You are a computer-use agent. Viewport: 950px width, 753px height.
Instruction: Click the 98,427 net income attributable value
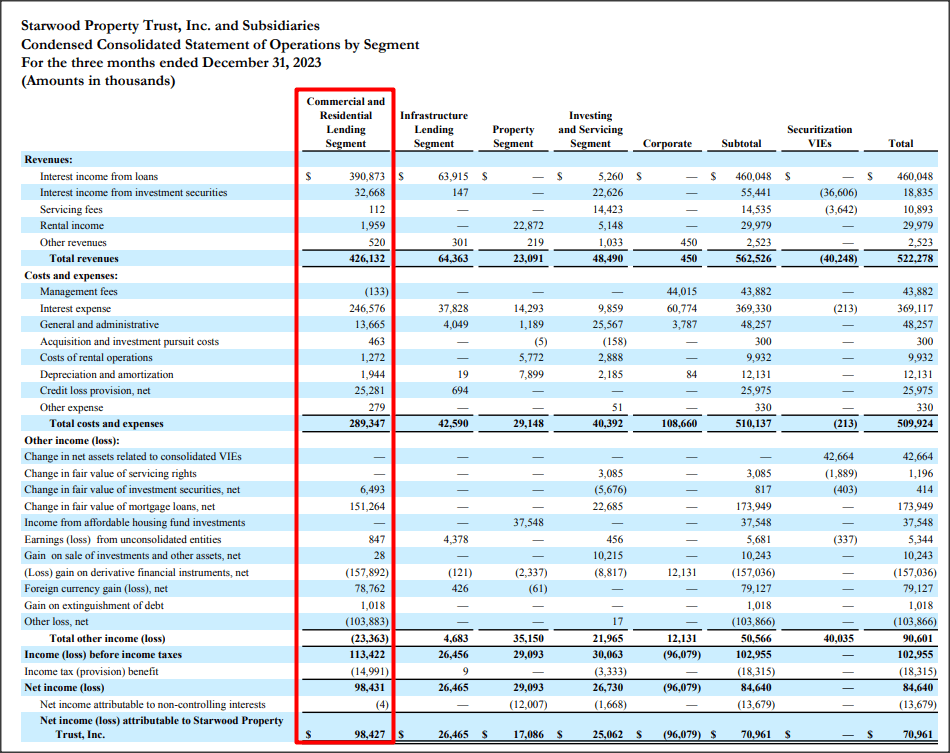[370, 734]
